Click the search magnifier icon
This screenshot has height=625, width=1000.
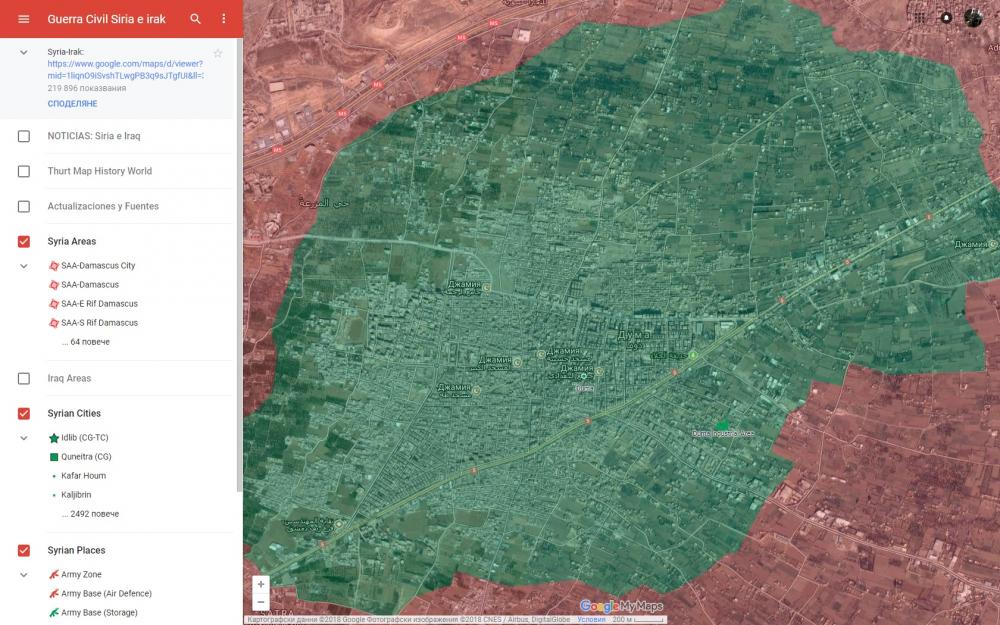[x=196, y=19]
